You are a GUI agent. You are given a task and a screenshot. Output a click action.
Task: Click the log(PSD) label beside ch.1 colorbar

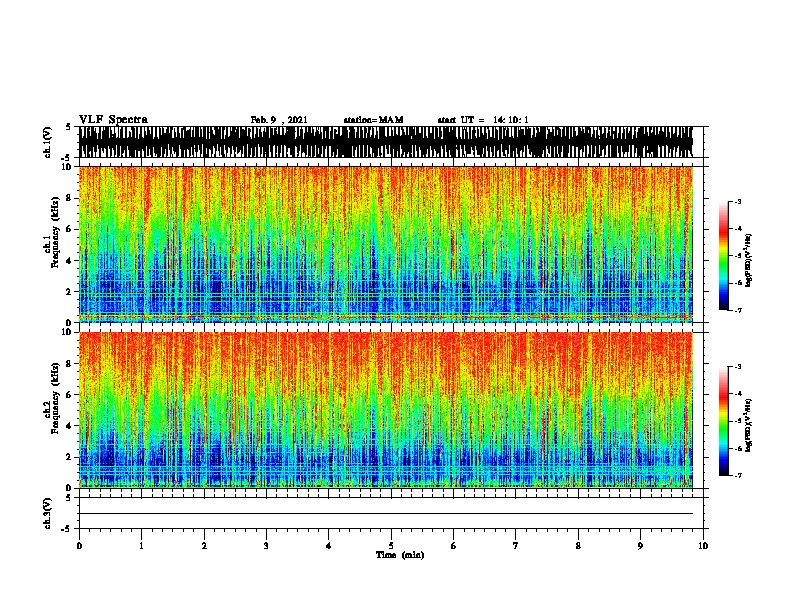(x=748, y=260)
